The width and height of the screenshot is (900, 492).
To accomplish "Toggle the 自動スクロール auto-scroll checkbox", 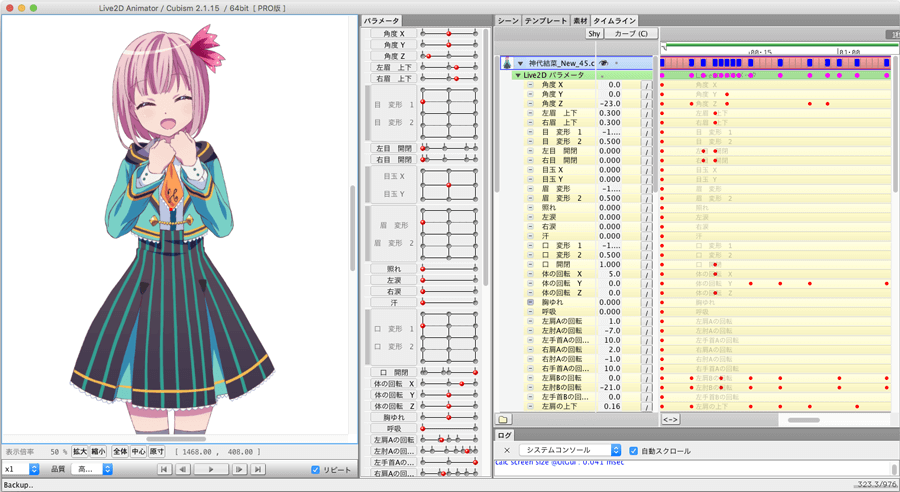I will pos(633,451).
